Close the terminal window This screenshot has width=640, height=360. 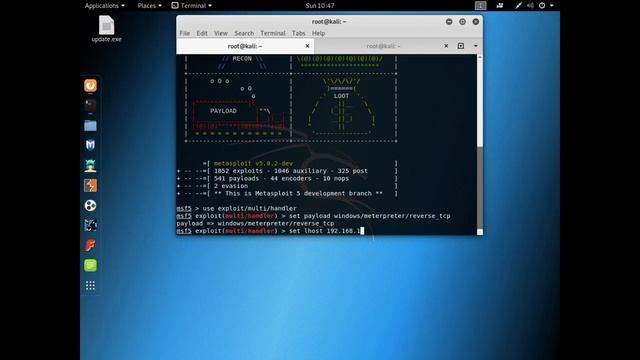coord(476,22)
